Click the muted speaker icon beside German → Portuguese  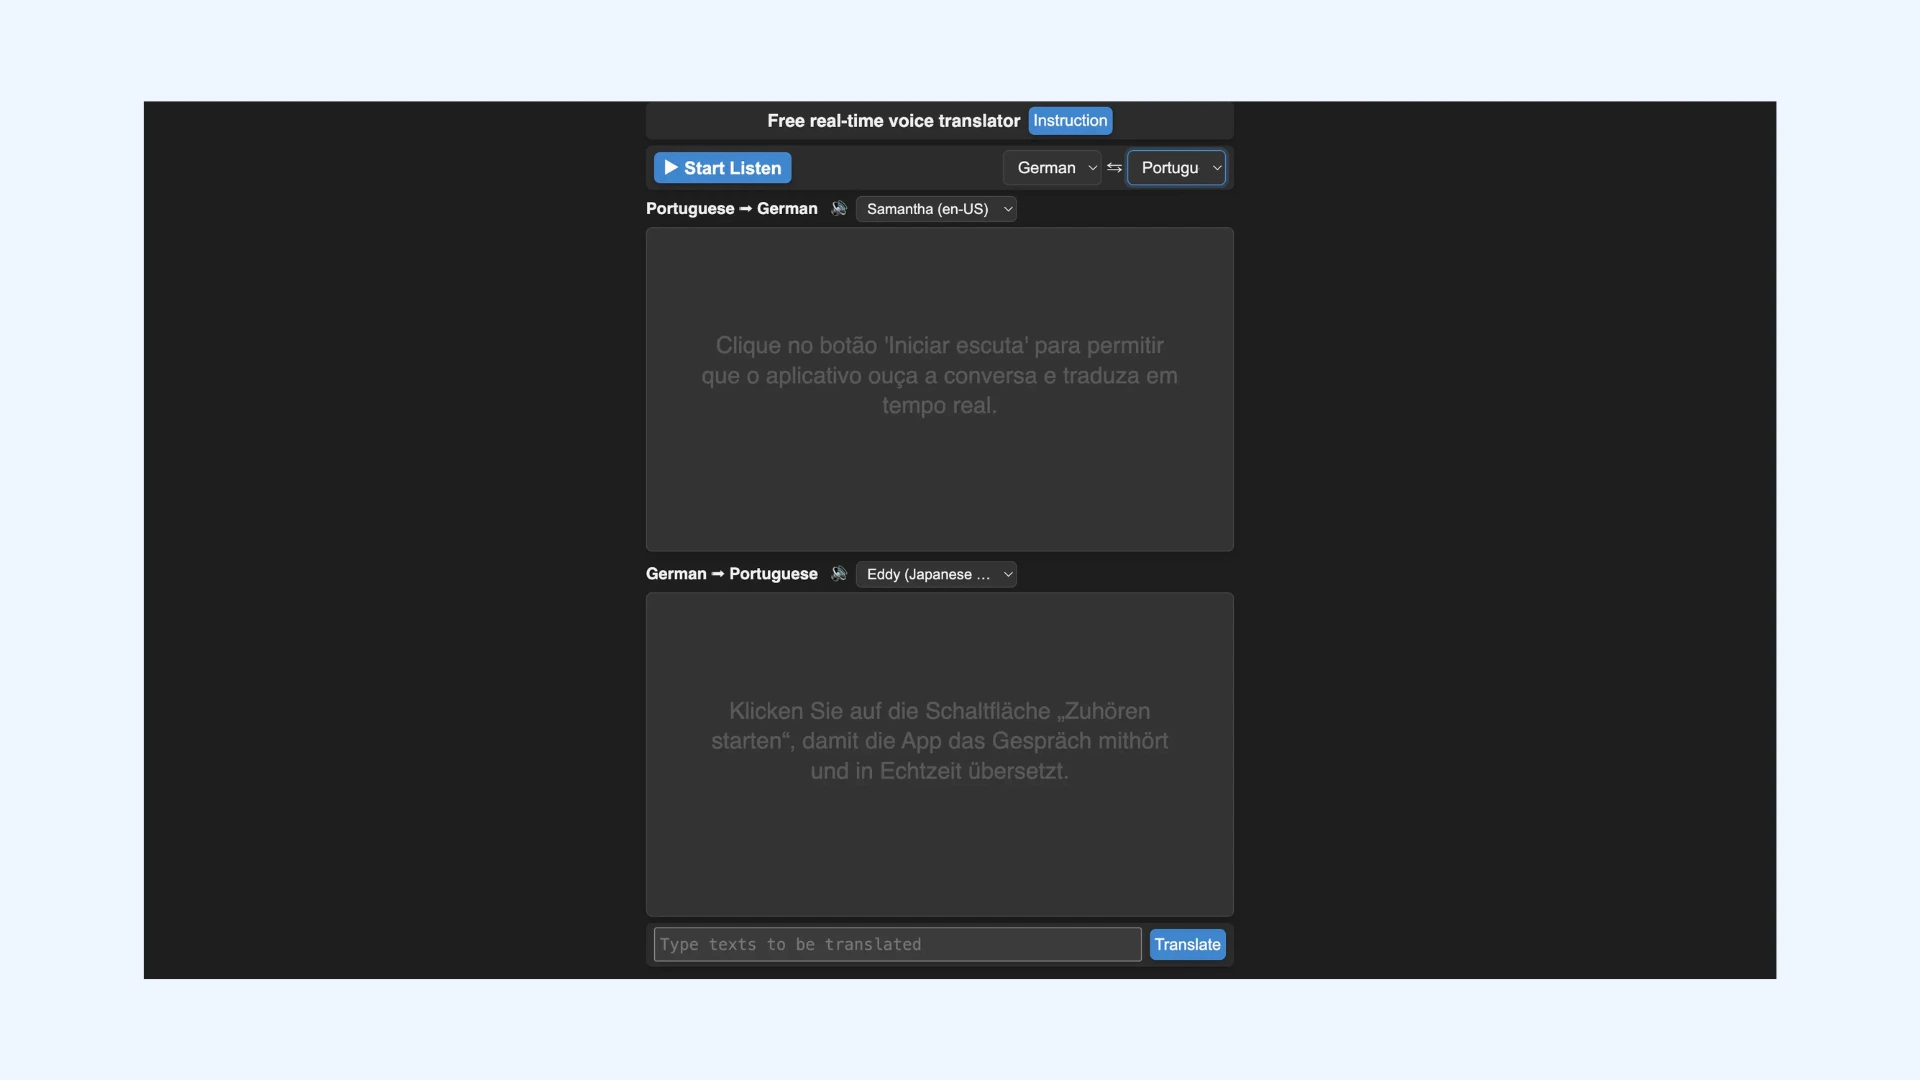(x=839, y=573)
